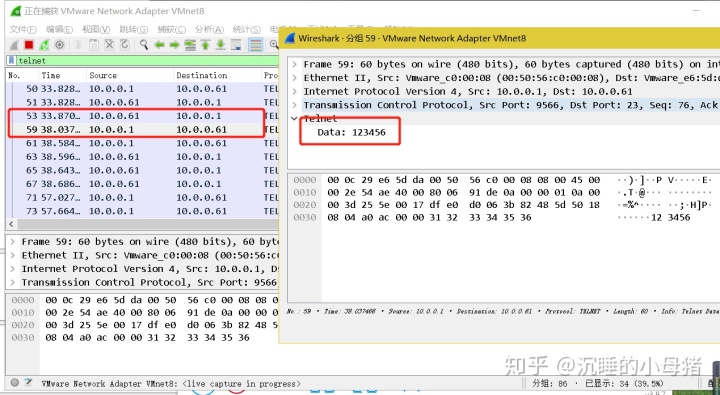
Task: Expand Frame 59 row in main window
Action: click(13, 242)
